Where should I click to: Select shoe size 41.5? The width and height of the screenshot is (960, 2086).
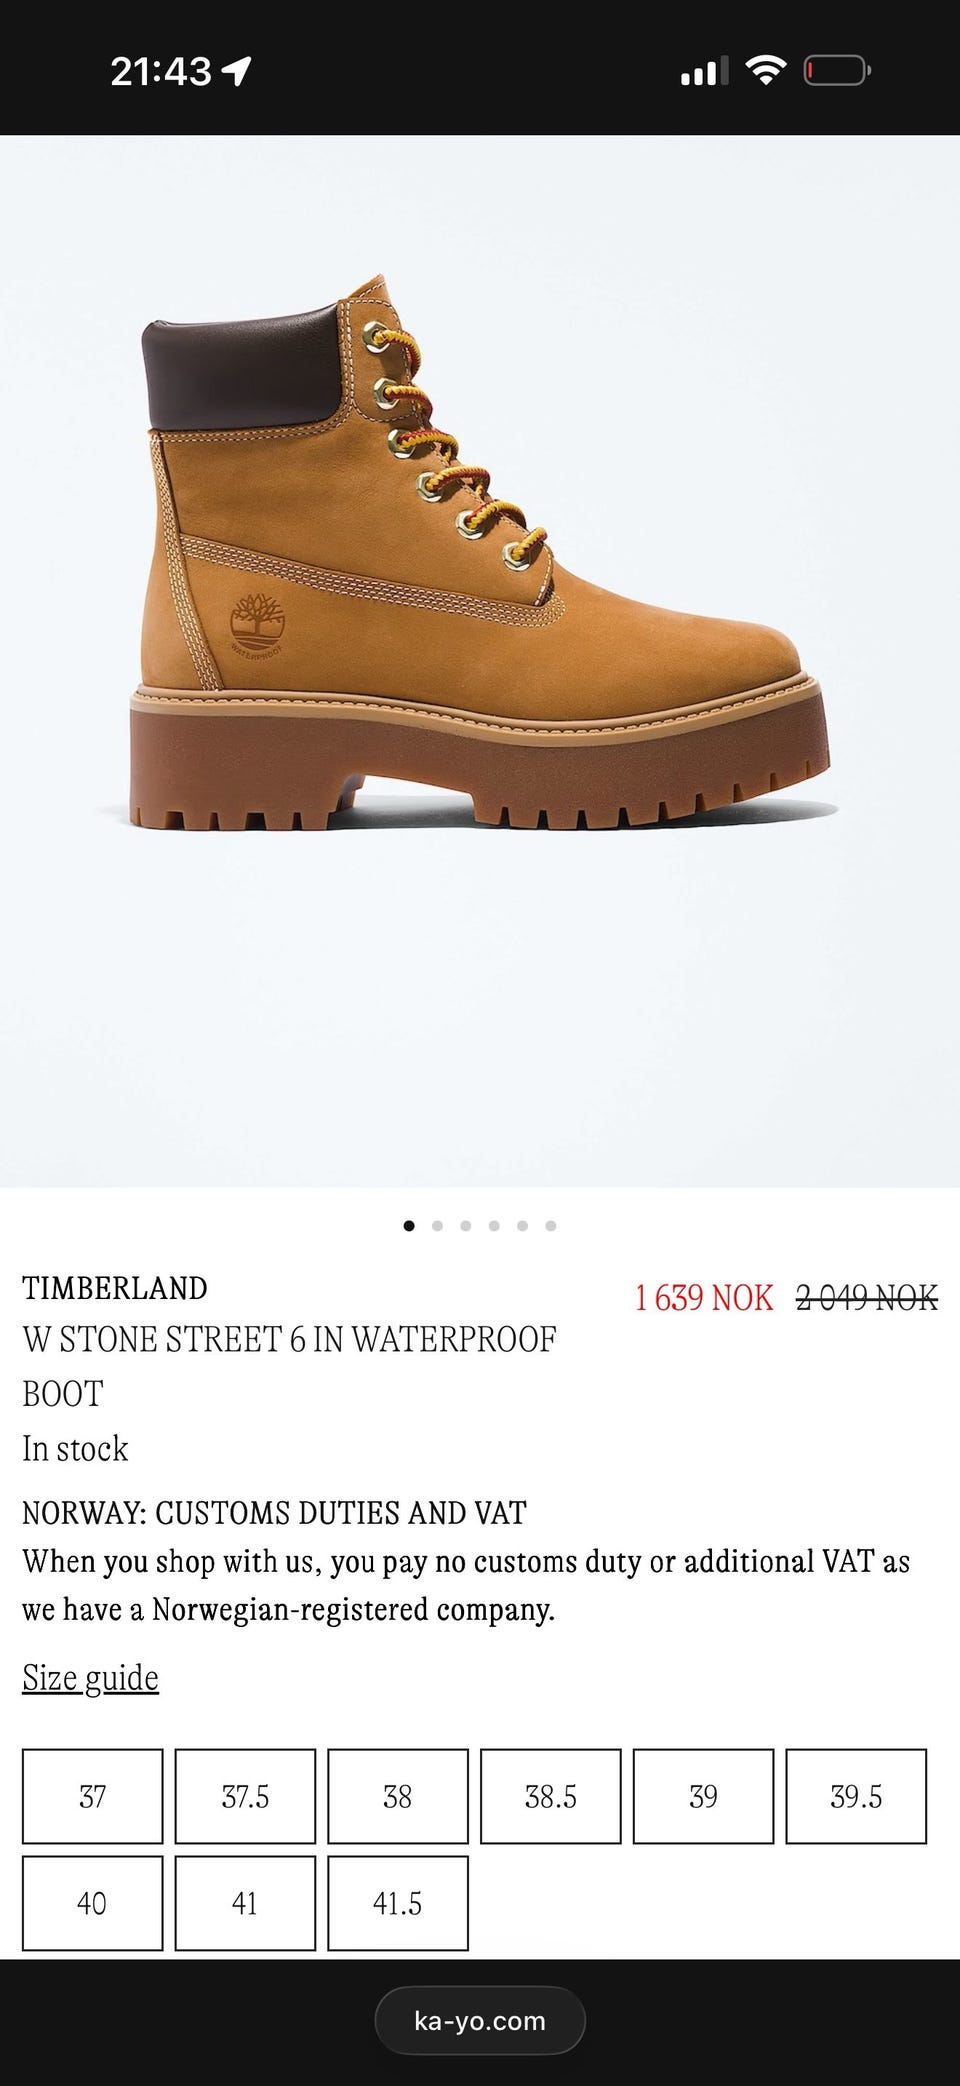tap(398, 1903)
